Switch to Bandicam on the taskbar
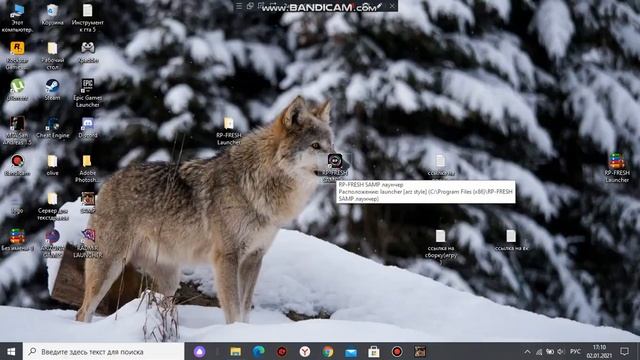The image size is (640, 360). [397, 351]
